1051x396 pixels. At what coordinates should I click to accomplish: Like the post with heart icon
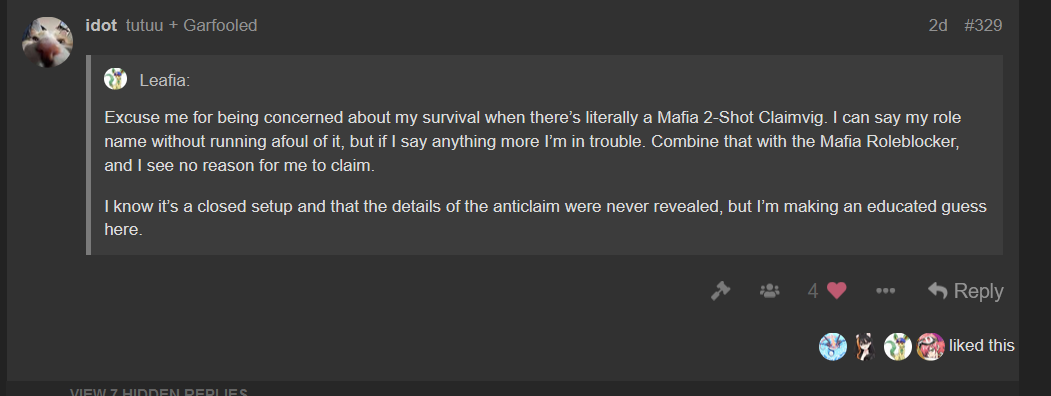[x=837, y=291]
